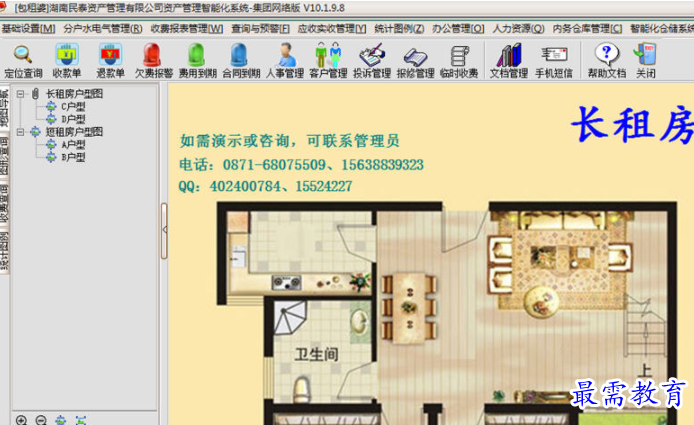
Task: Open 报修管理 repair management
Action: coord(415,61)
